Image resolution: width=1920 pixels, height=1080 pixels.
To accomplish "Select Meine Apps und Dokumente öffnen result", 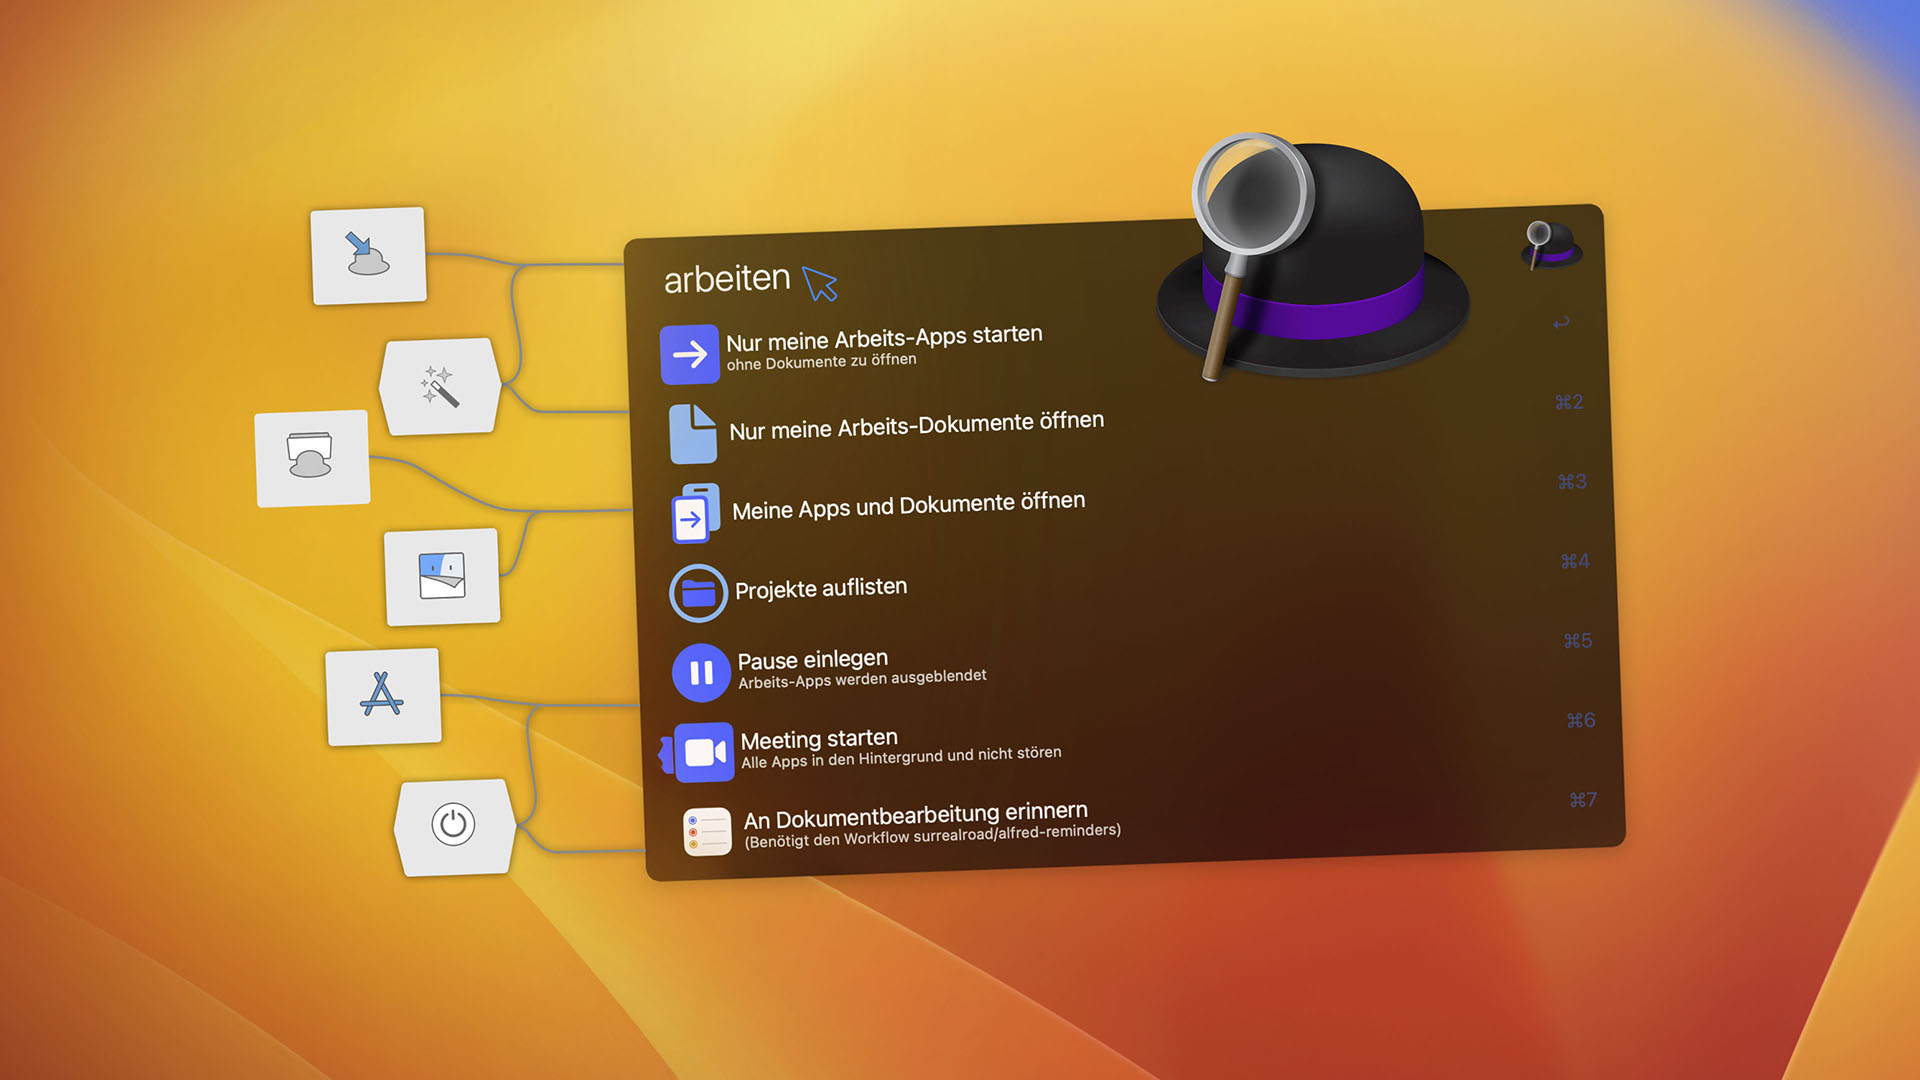I will 908,505.
